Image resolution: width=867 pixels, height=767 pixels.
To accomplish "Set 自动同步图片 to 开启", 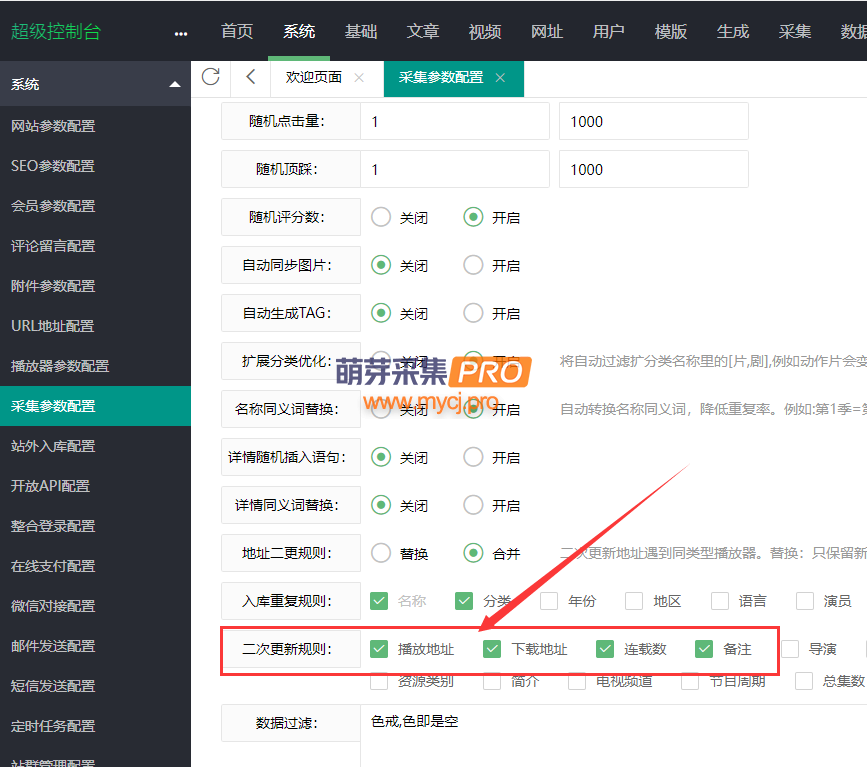I will pyautogui.click(x=473, y=265).
